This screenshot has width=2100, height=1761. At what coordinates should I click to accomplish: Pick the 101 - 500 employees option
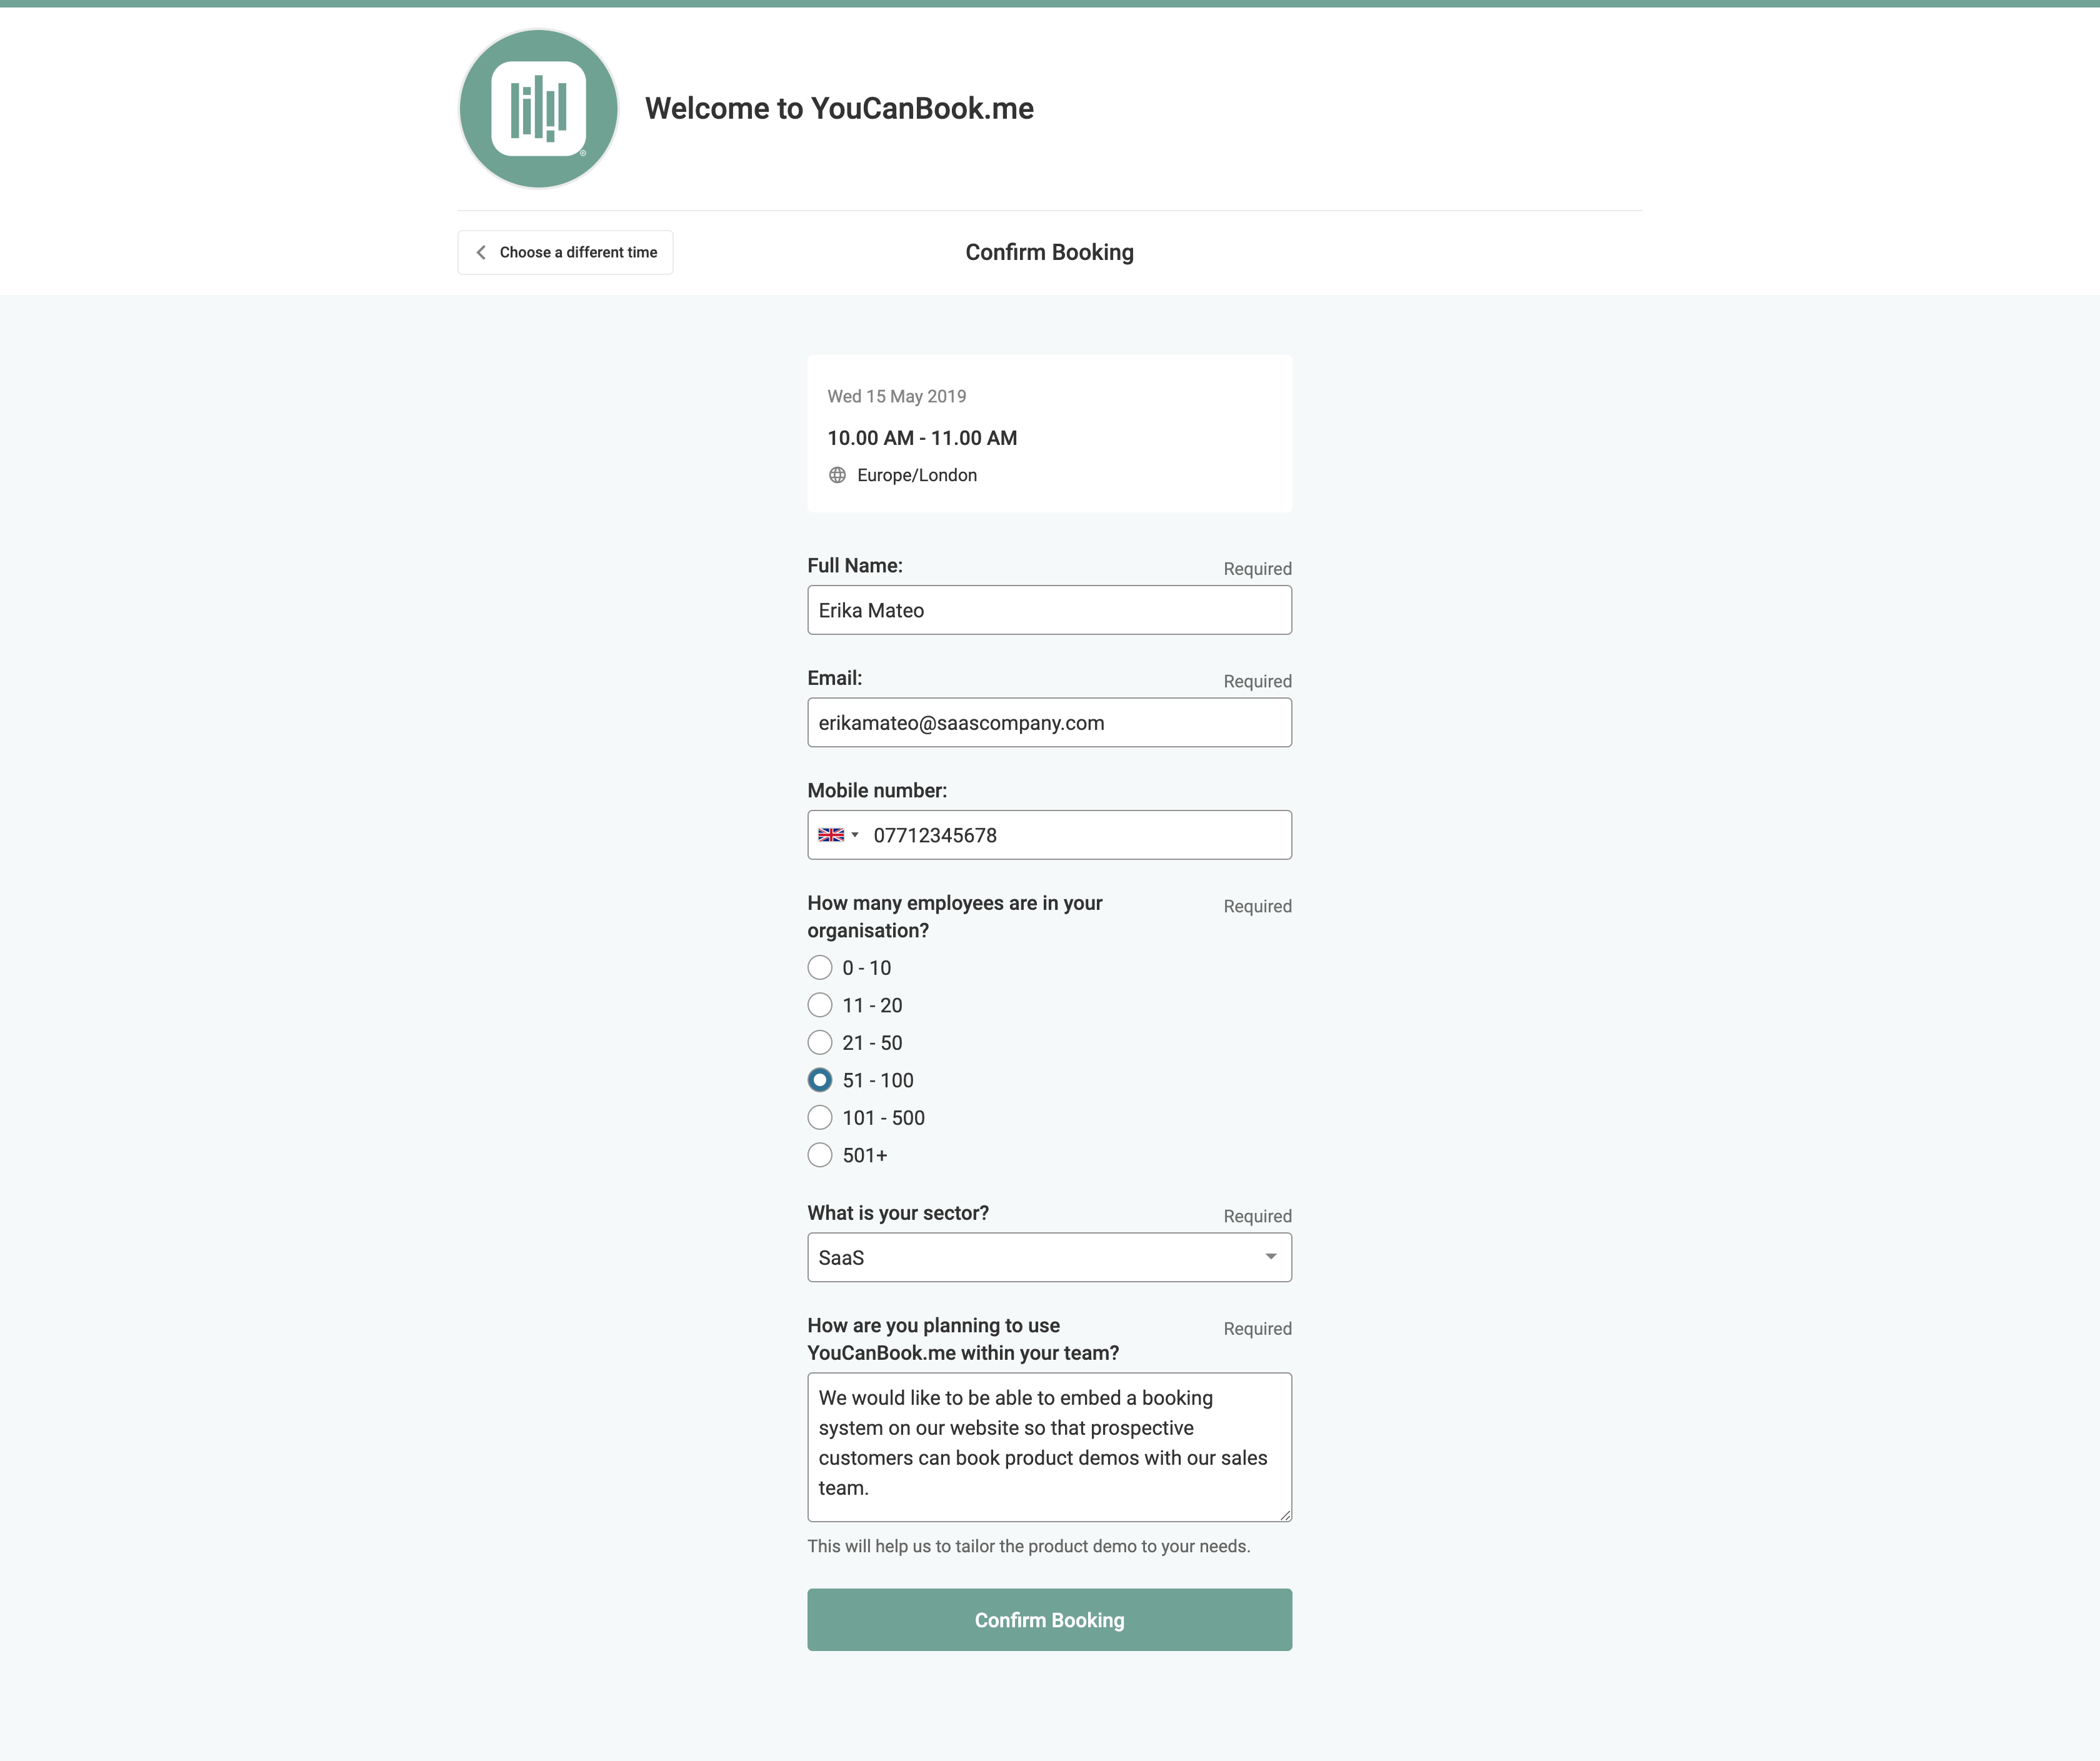(x=820, y=1118)
